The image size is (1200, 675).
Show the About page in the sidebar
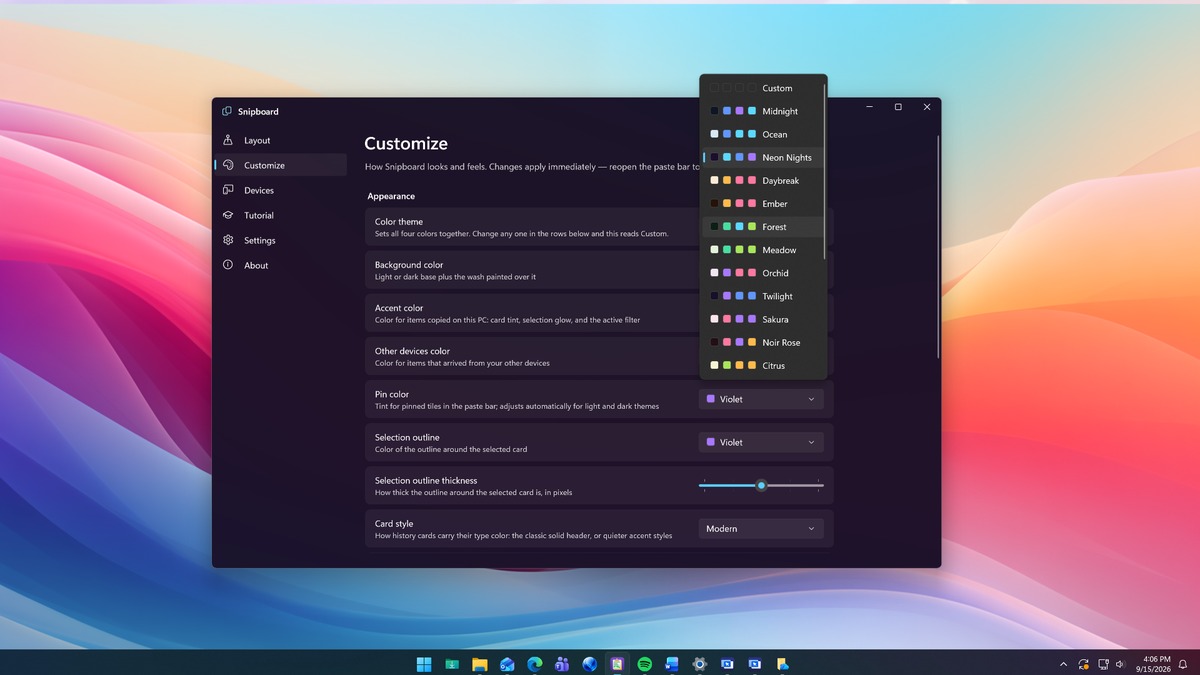[x=280, y=265]
